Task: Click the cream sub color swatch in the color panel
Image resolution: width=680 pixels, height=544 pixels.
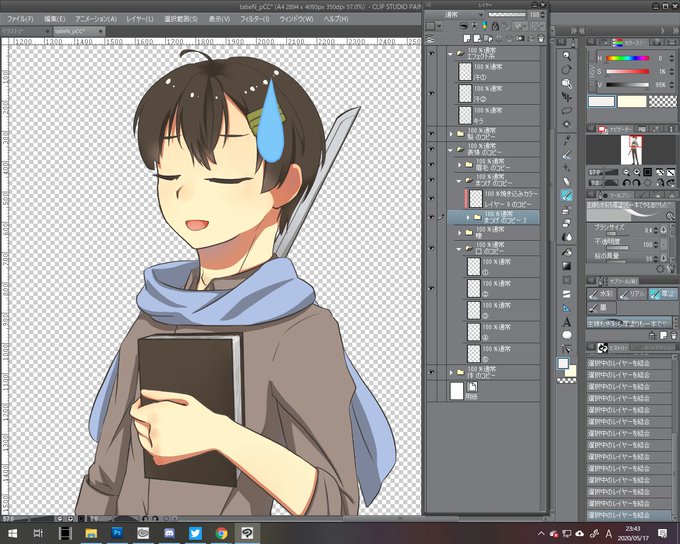Action: pos(631,102)
